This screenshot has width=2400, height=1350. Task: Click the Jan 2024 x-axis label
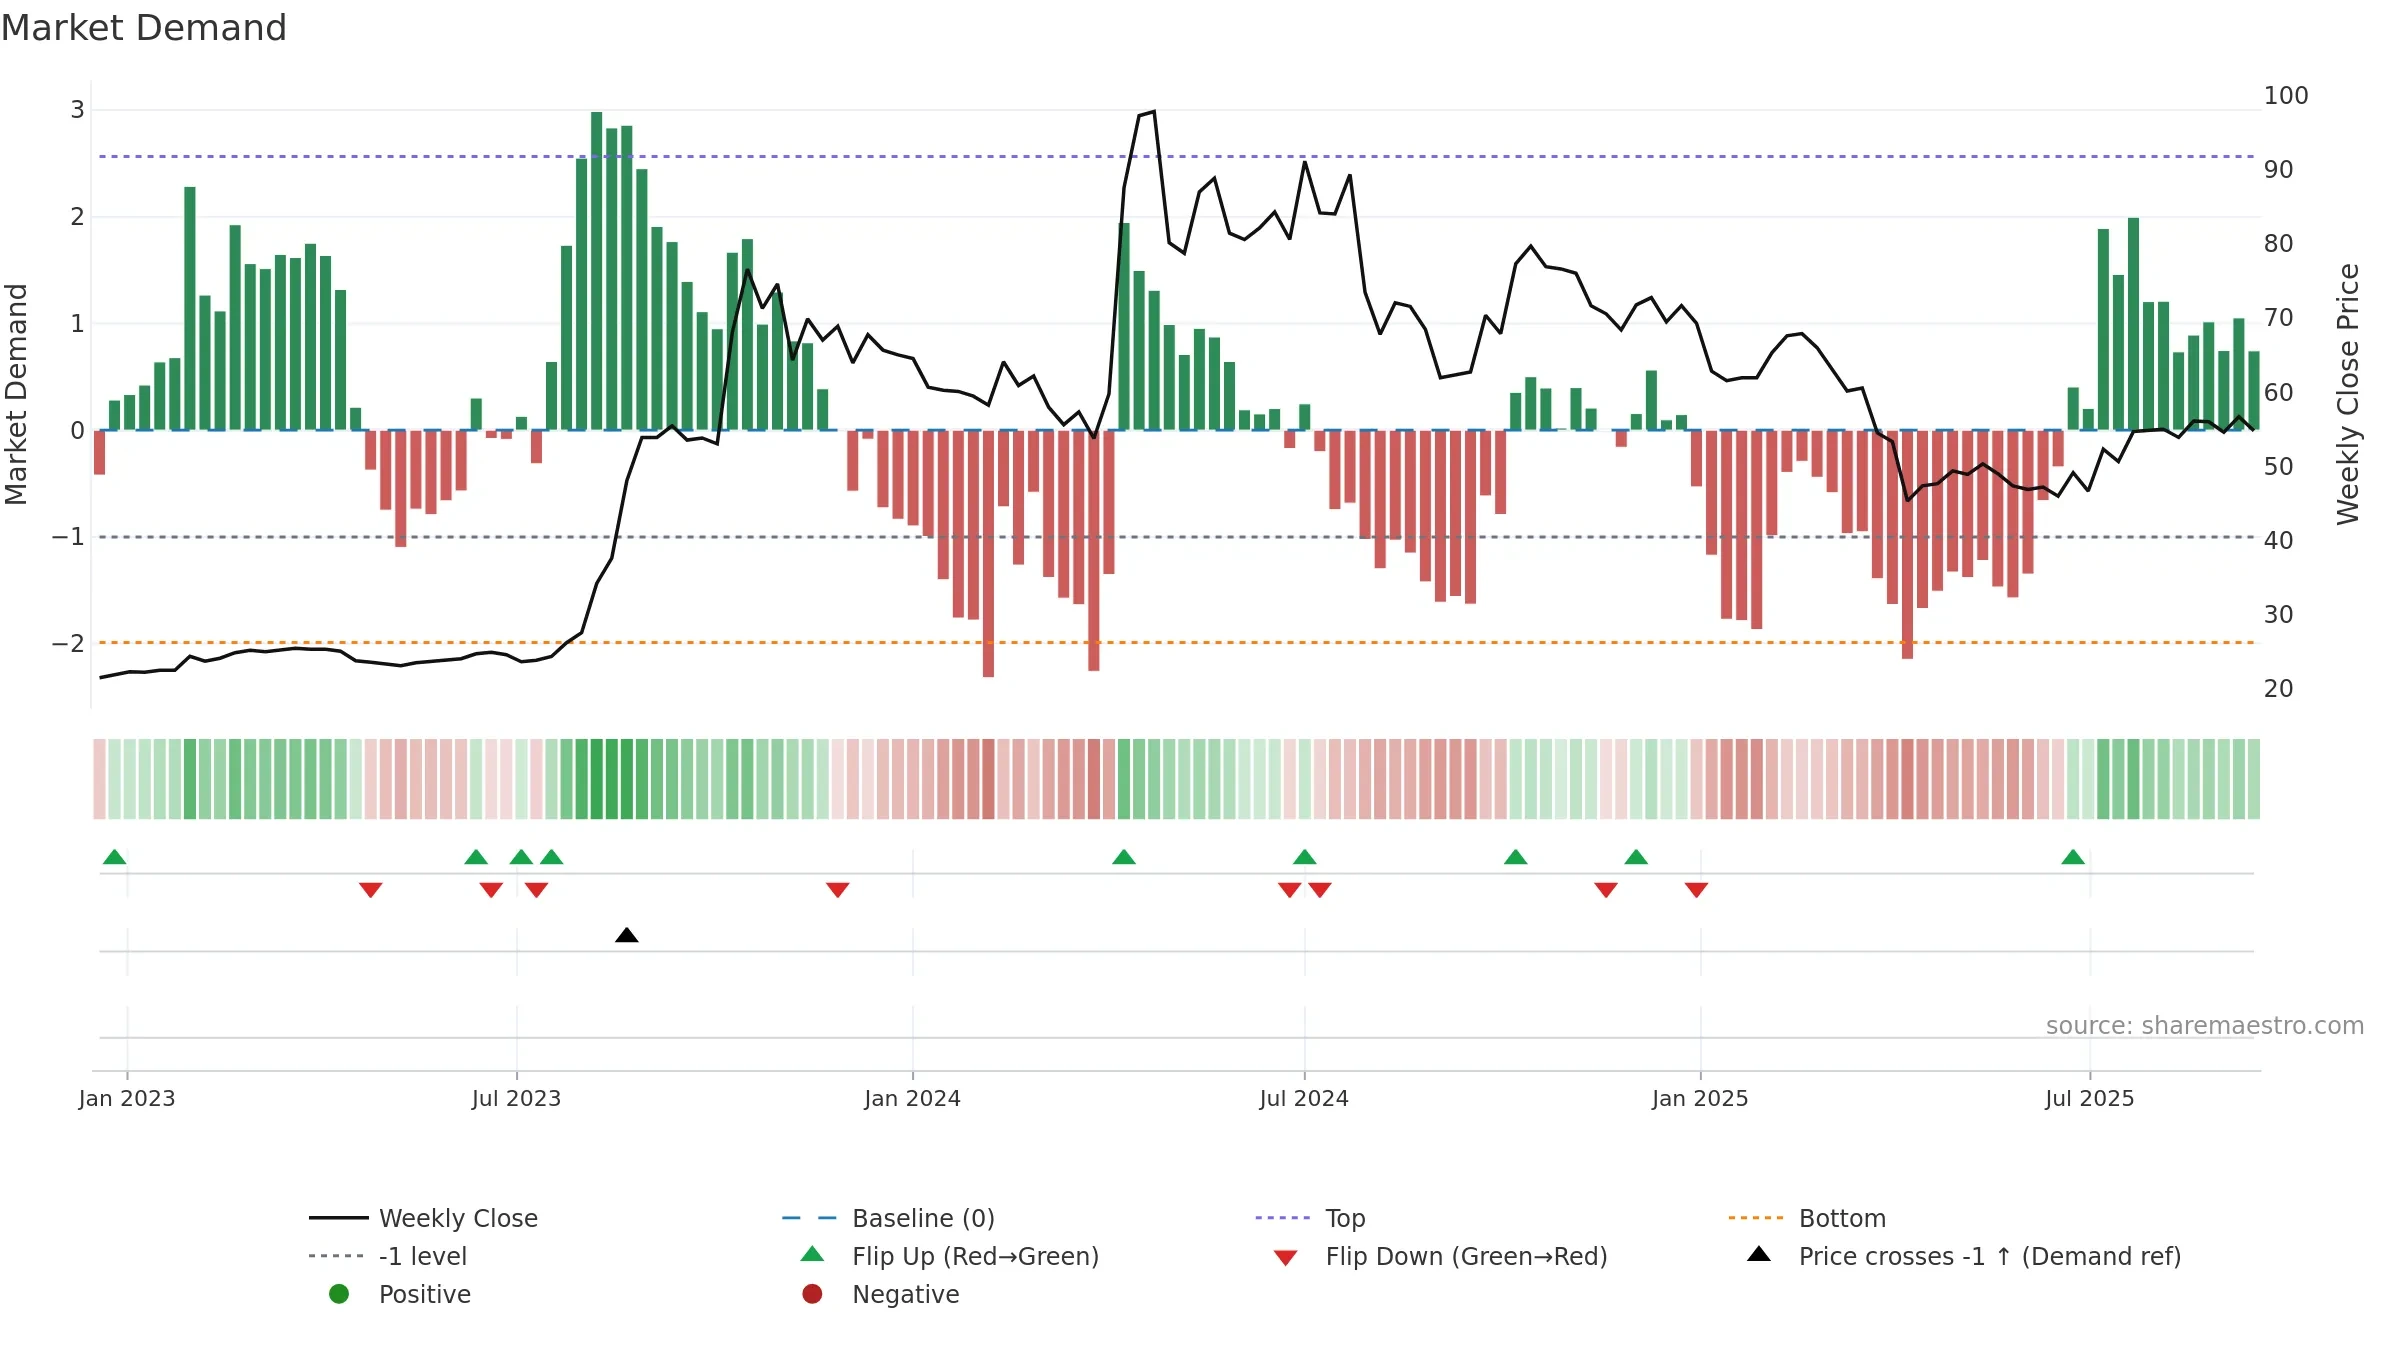(913, 1099)
